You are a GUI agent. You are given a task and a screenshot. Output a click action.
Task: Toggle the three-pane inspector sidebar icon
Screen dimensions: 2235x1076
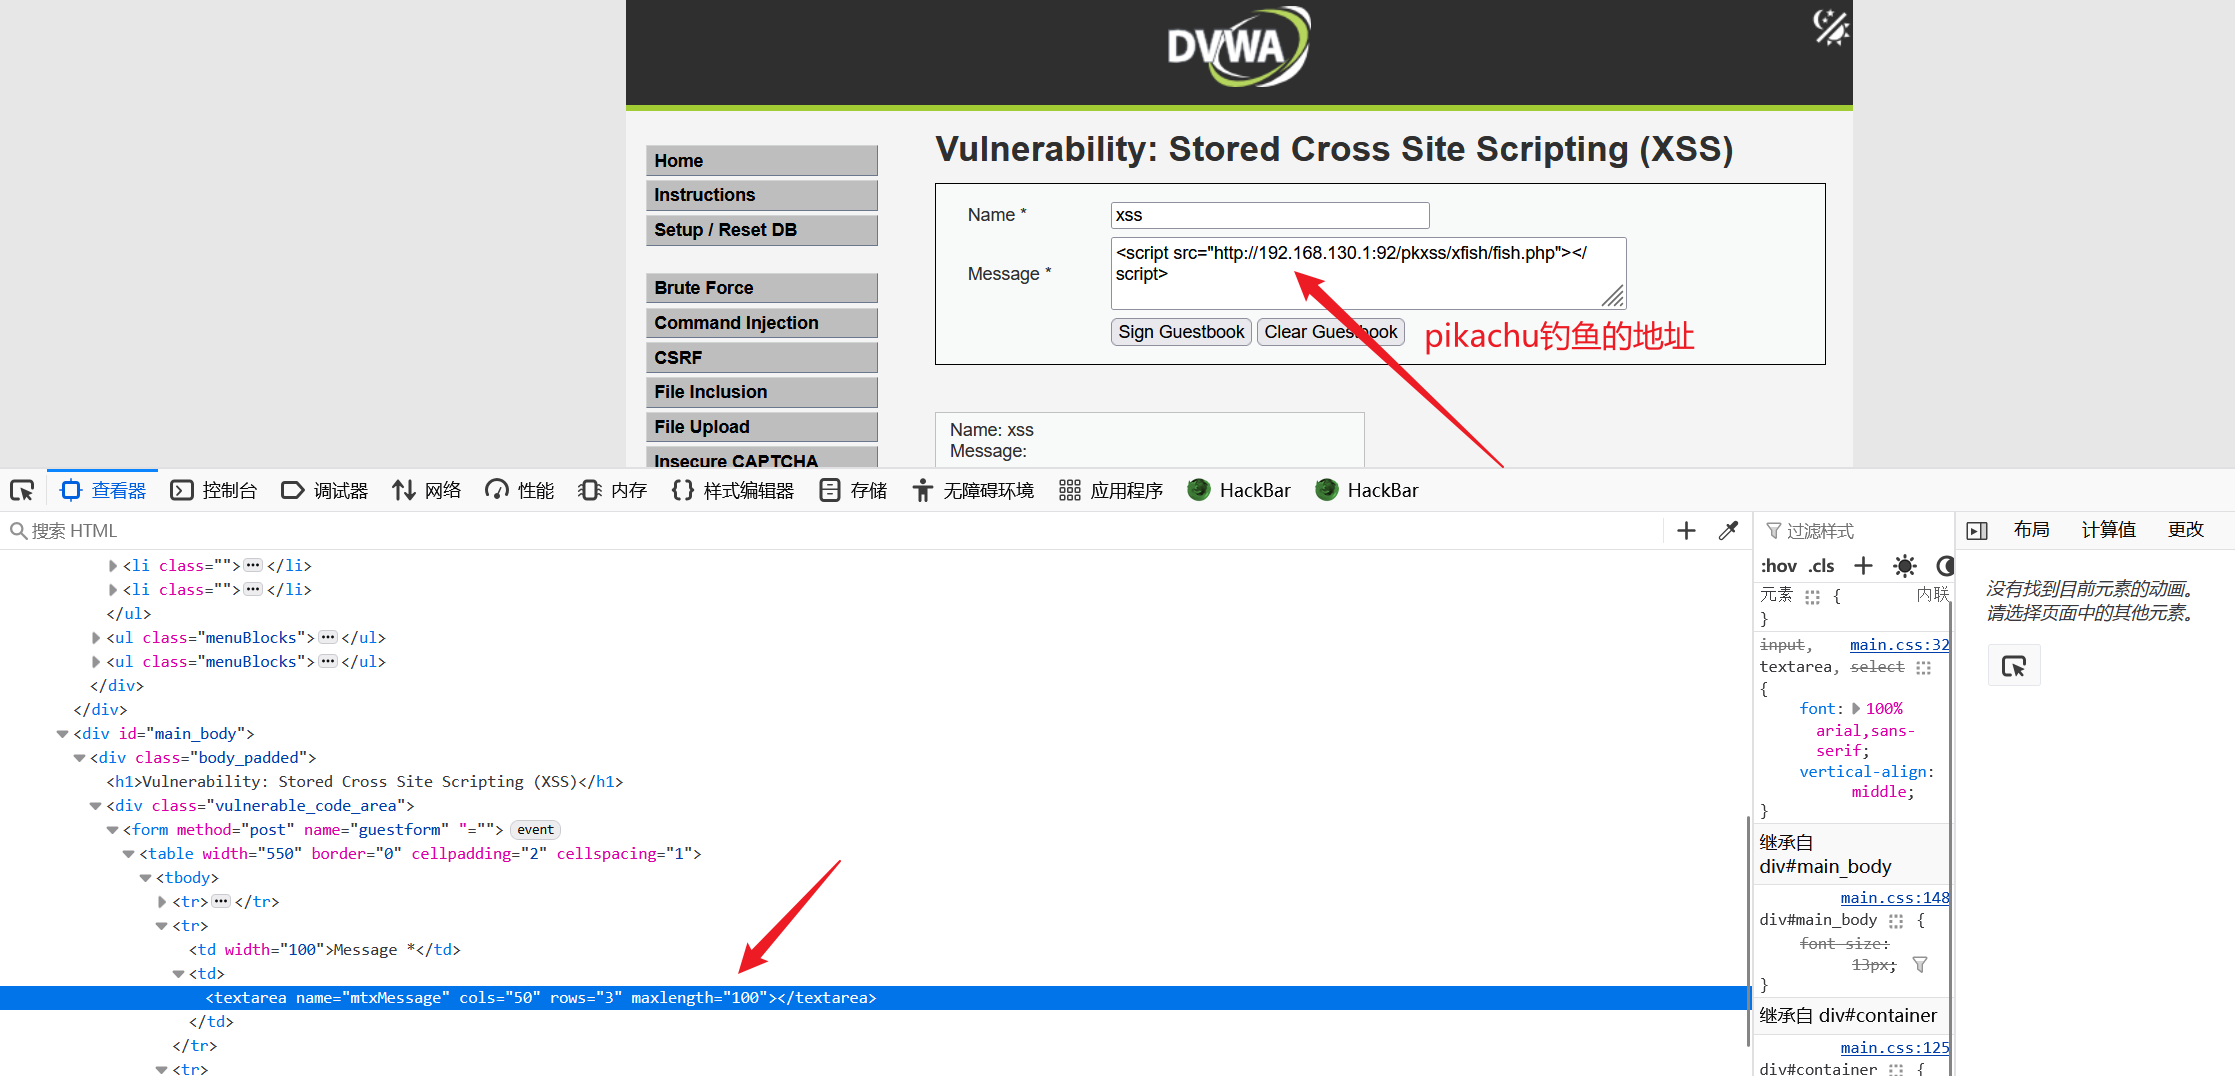[x=1977, y=531]
